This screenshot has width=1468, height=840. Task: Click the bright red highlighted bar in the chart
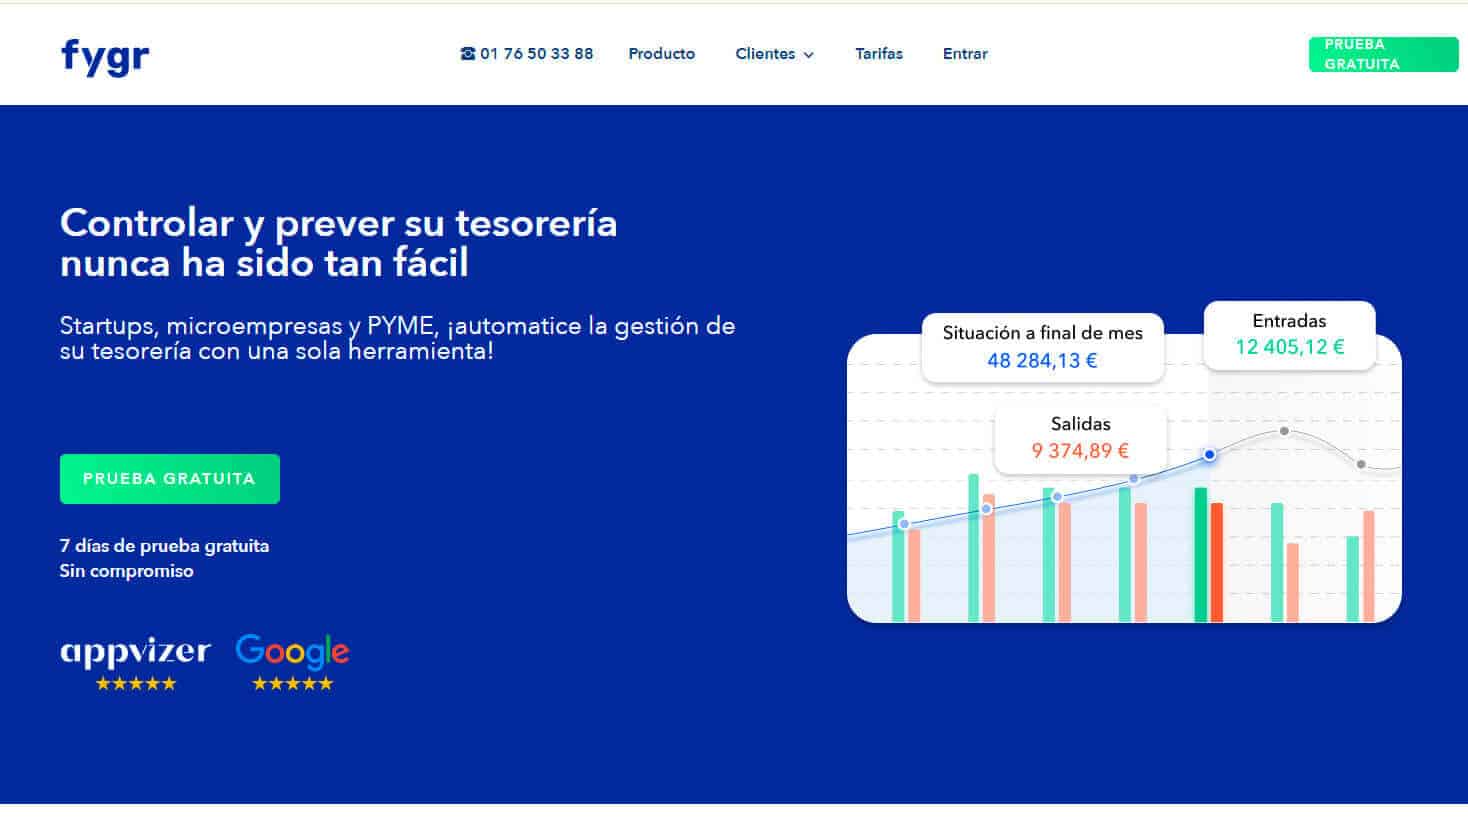(x=1217, y=562)
